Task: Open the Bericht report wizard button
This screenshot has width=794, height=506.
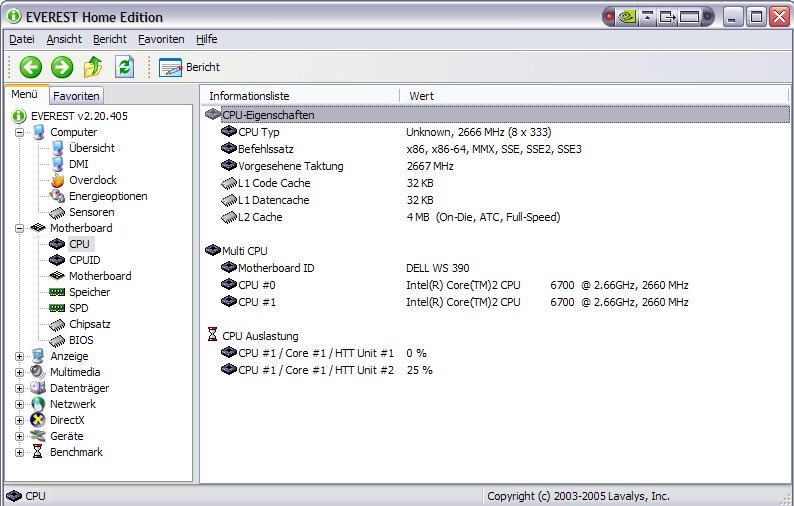Action: pos(189,67)
